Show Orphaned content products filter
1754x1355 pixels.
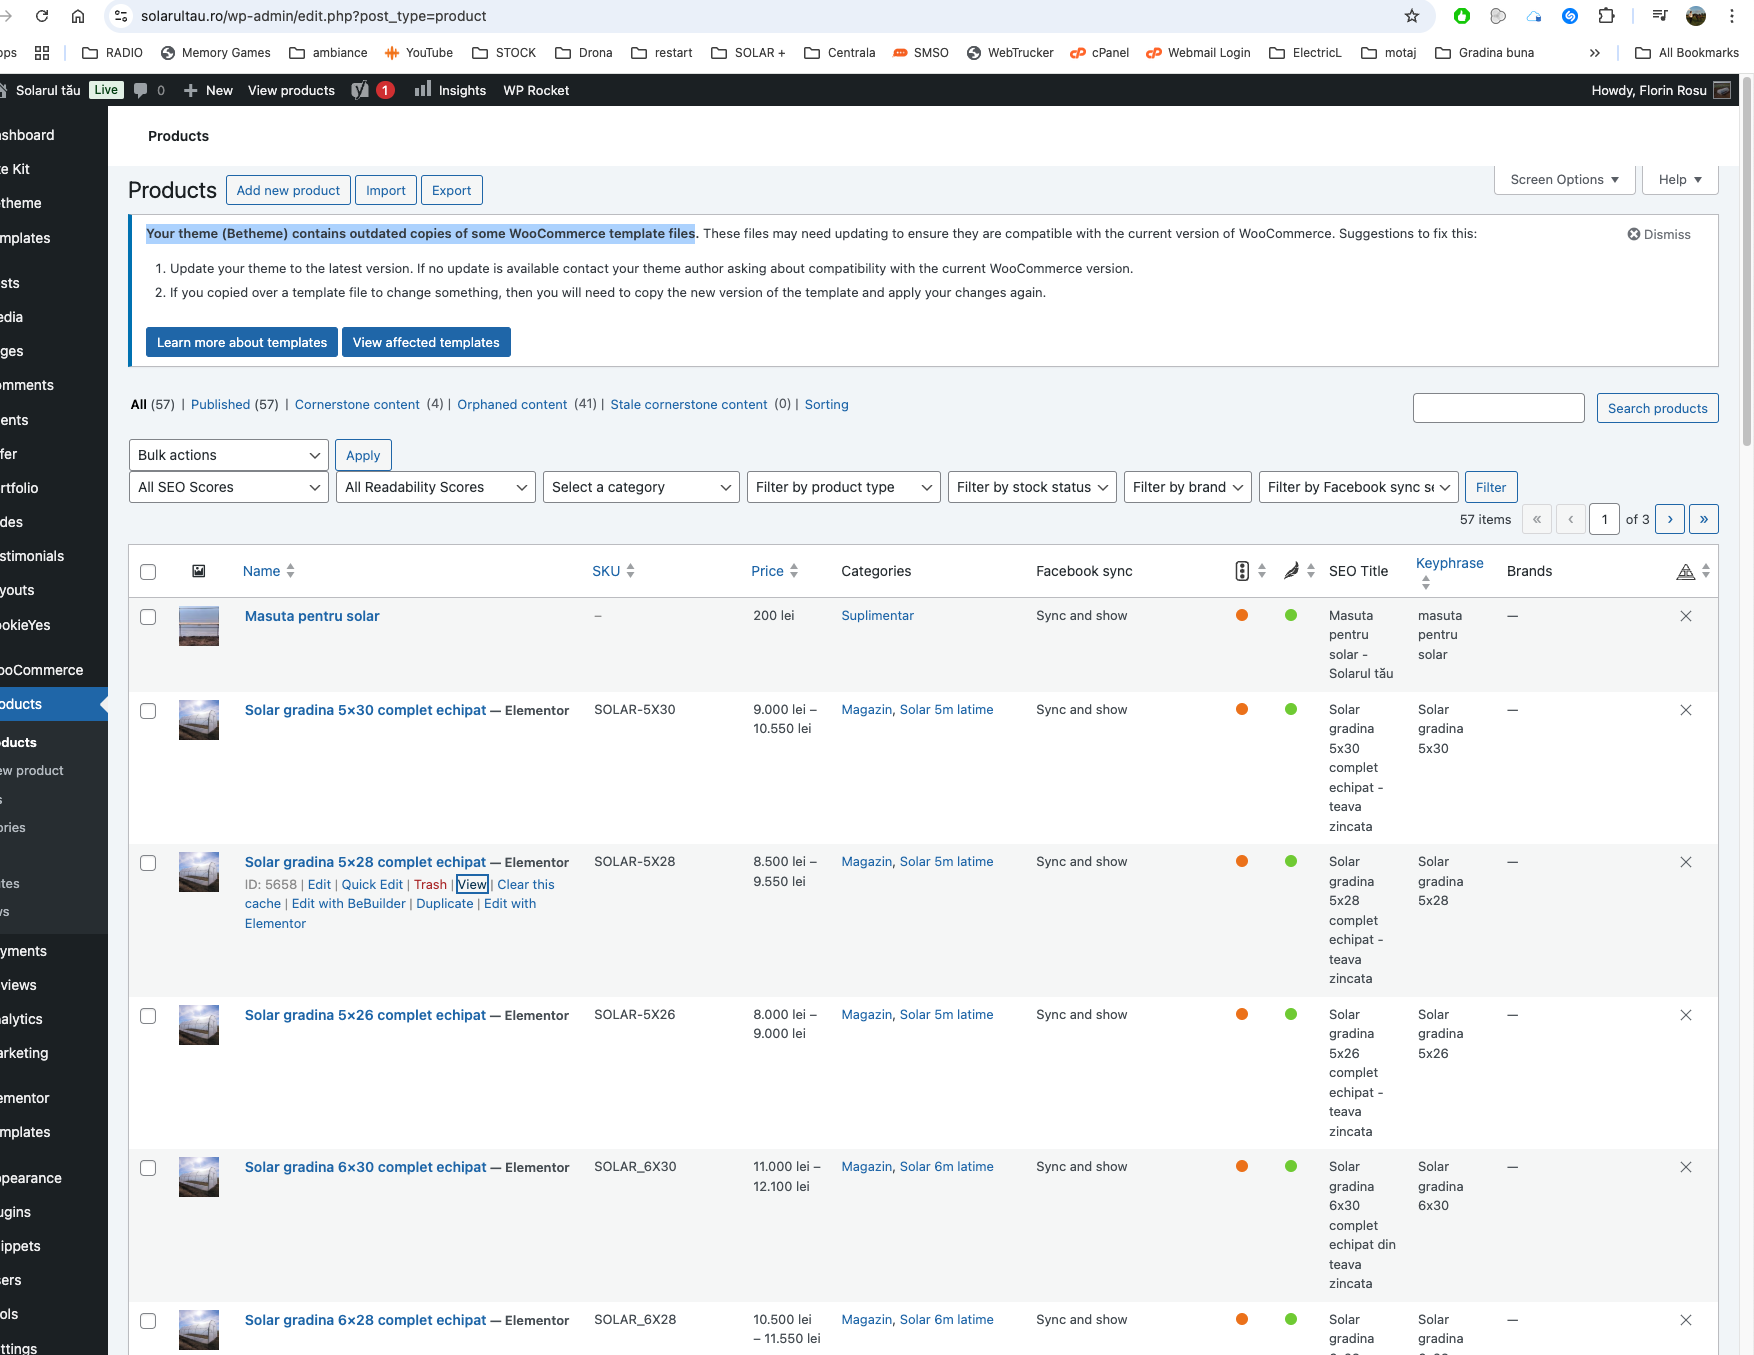[x=512, y=404]
